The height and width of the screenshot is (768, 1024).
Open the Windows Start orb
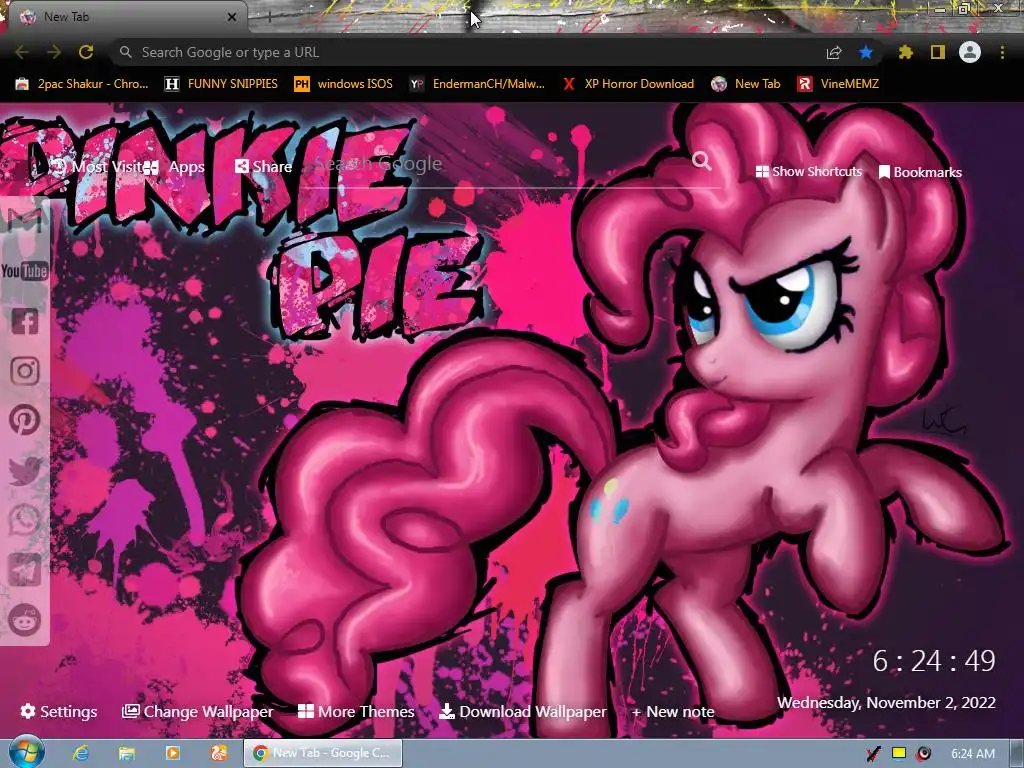click(27, 753)
